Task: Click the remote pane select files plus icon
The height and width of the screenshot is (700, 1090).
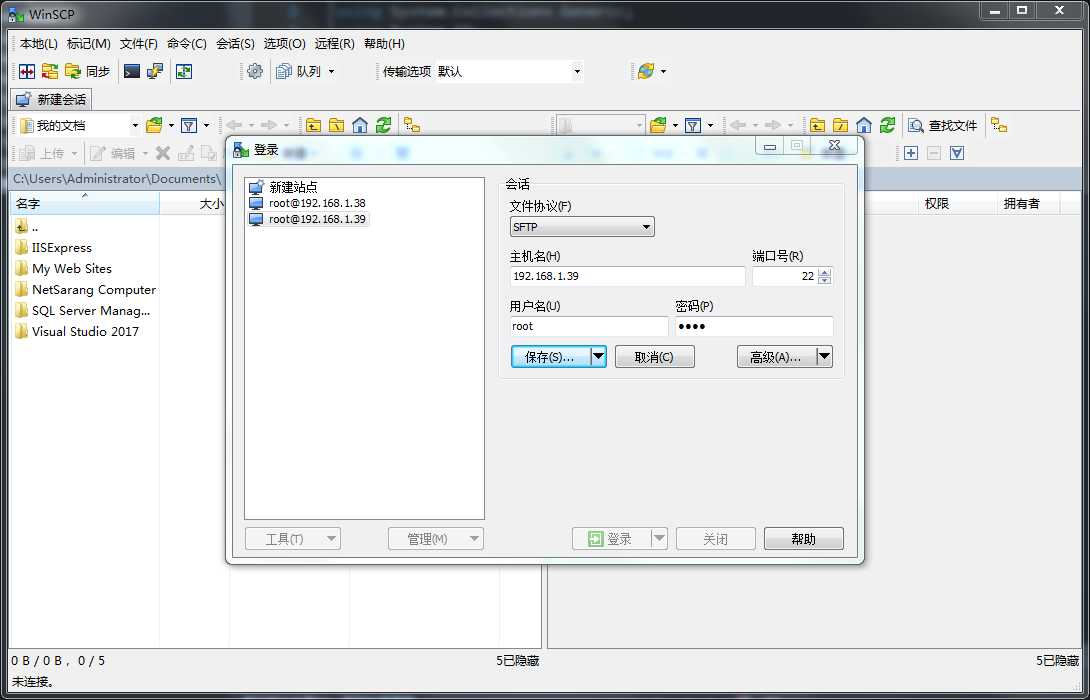Action: coord(911,153)
